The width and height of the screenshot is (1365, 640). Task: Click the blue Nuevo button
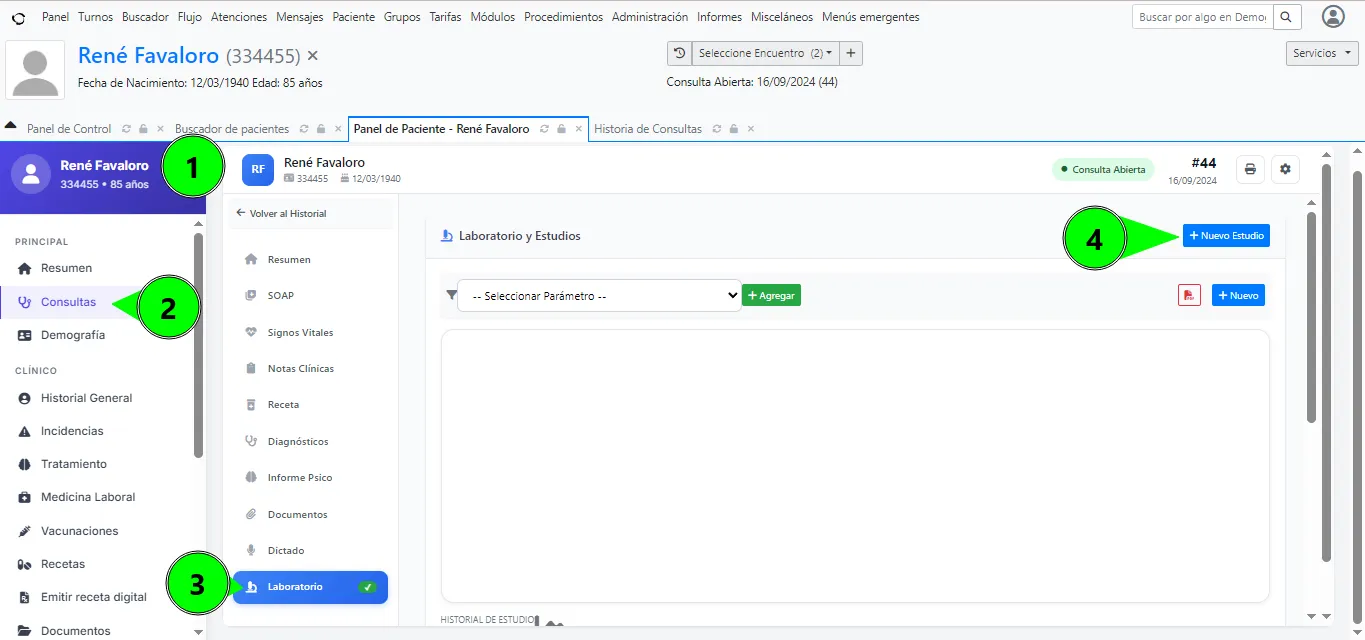coord(1238,295)
